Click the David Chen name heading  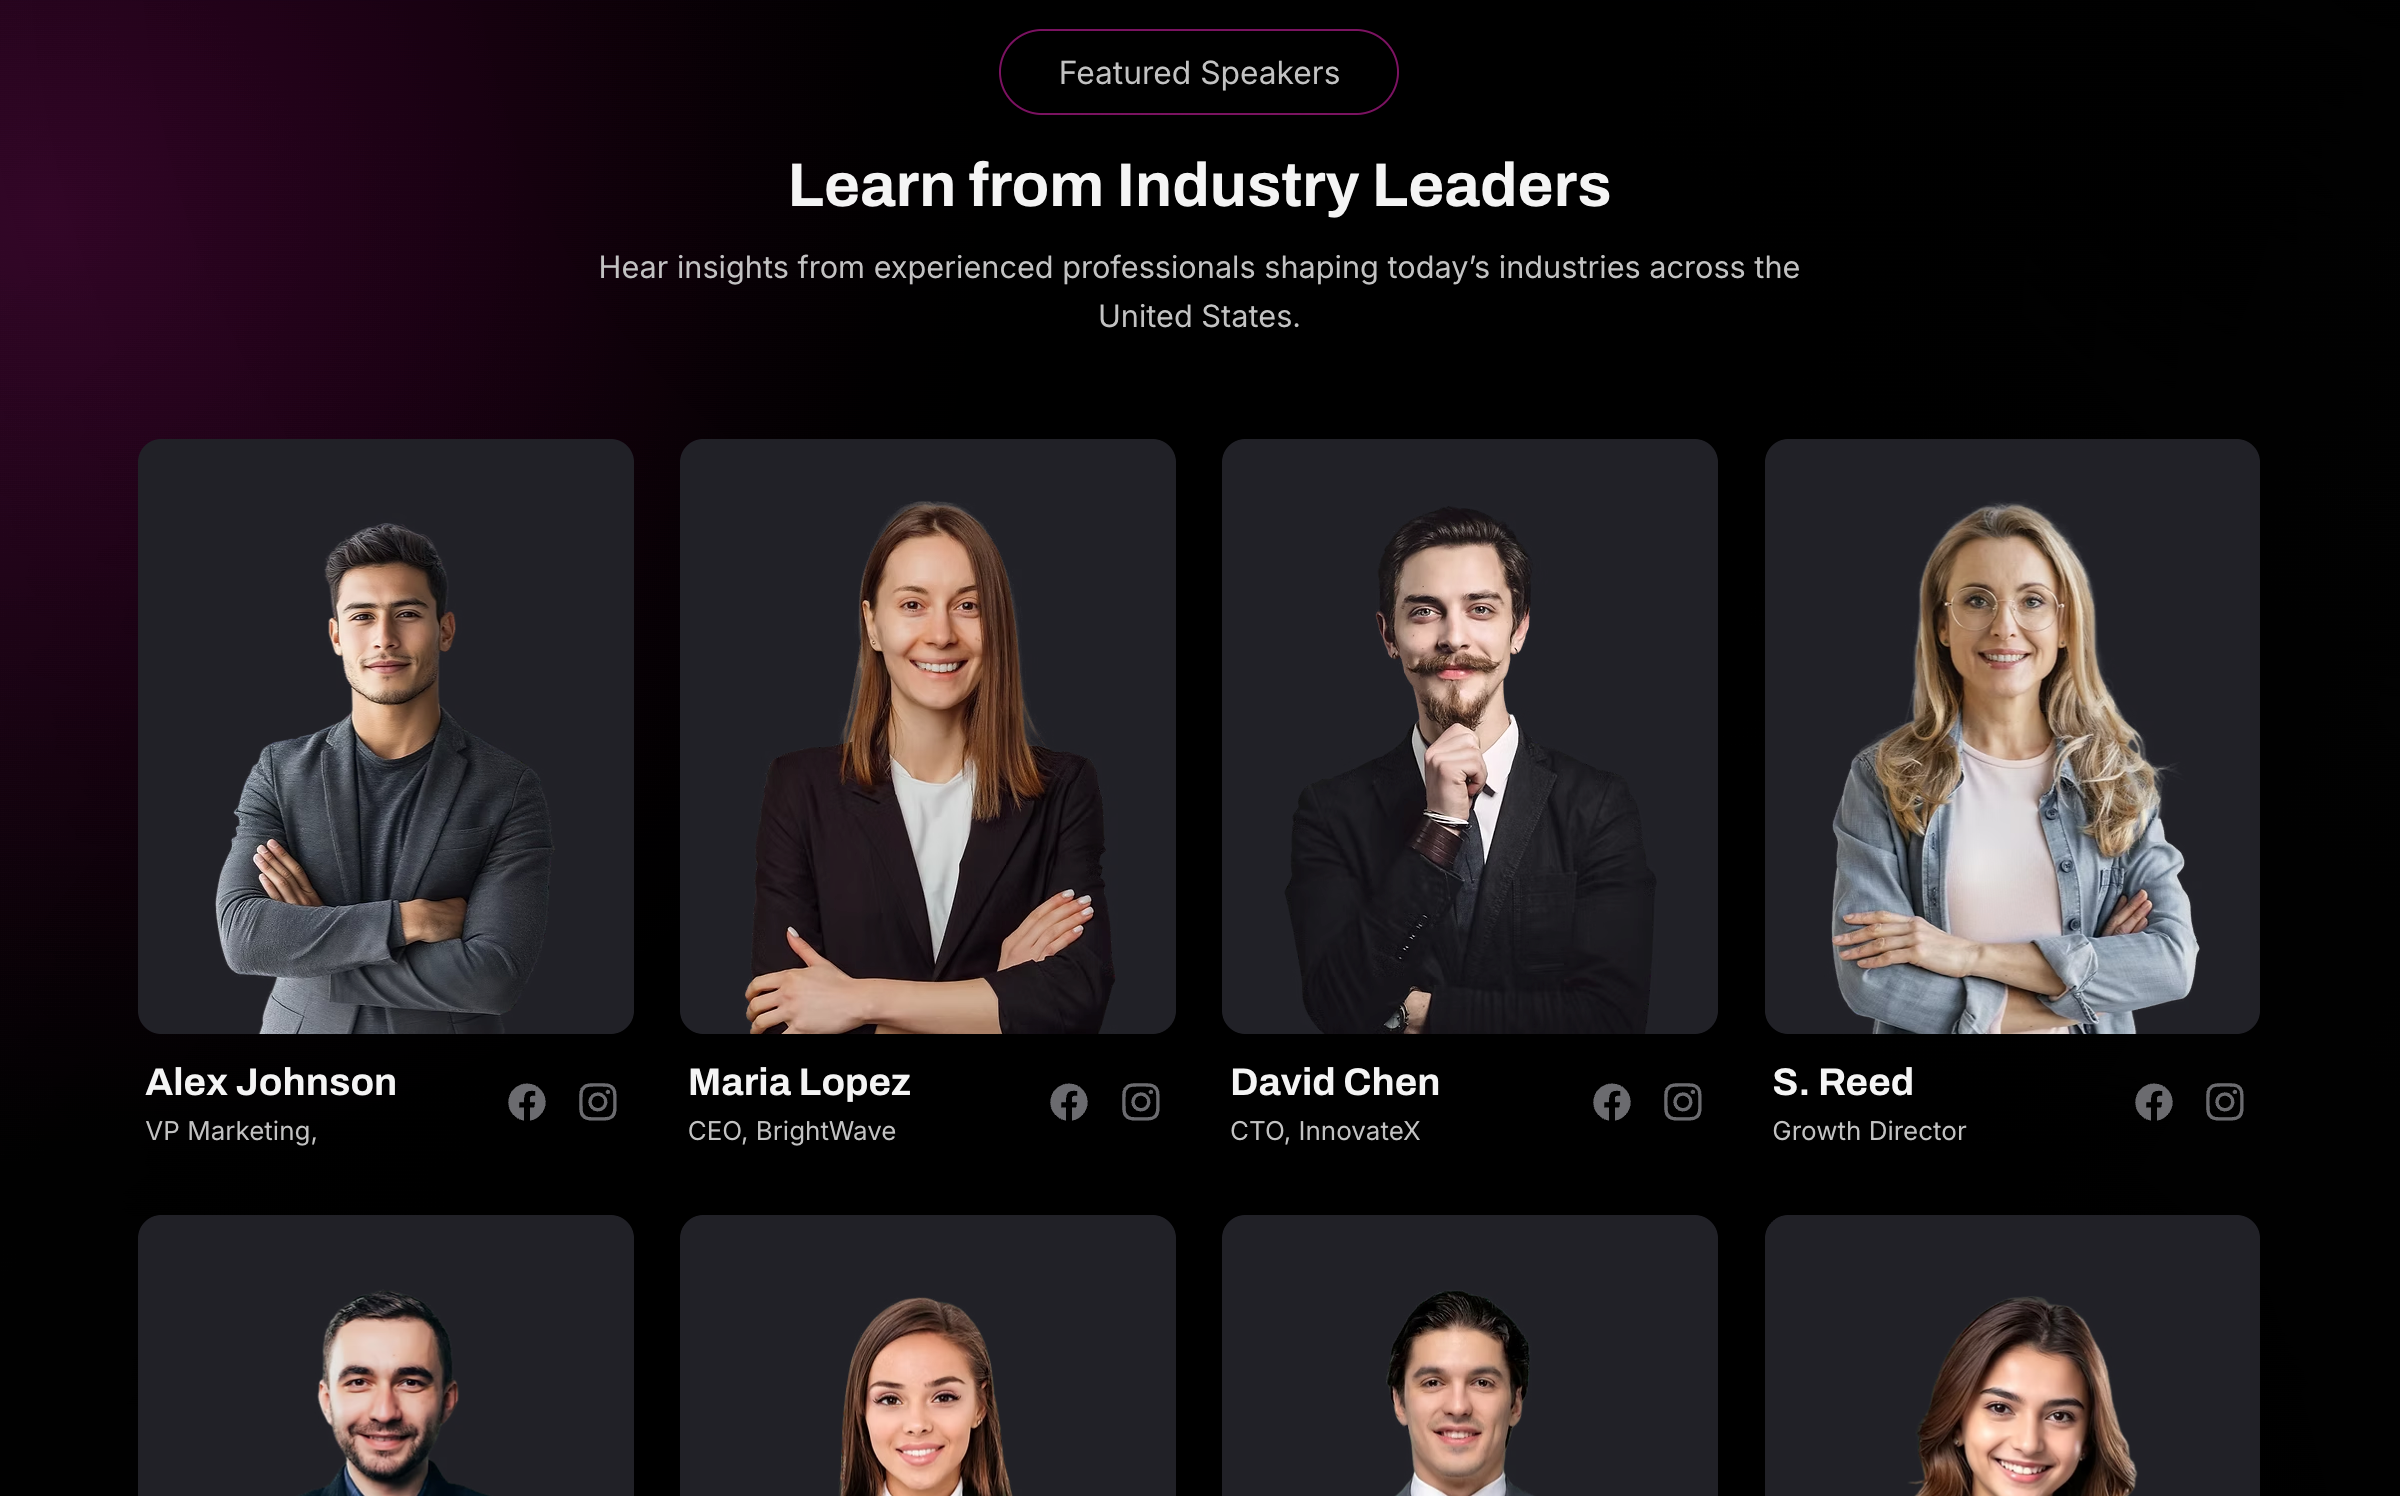point(1335,1082)
